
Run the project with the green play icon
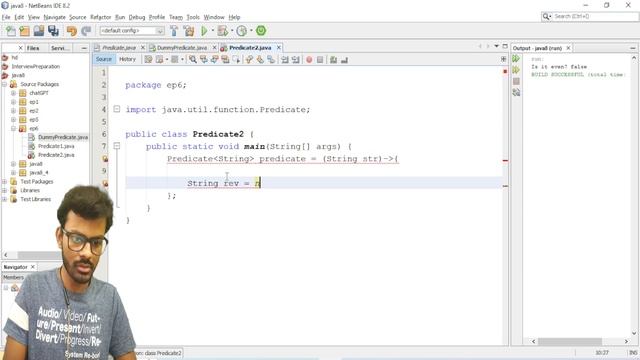204,31
